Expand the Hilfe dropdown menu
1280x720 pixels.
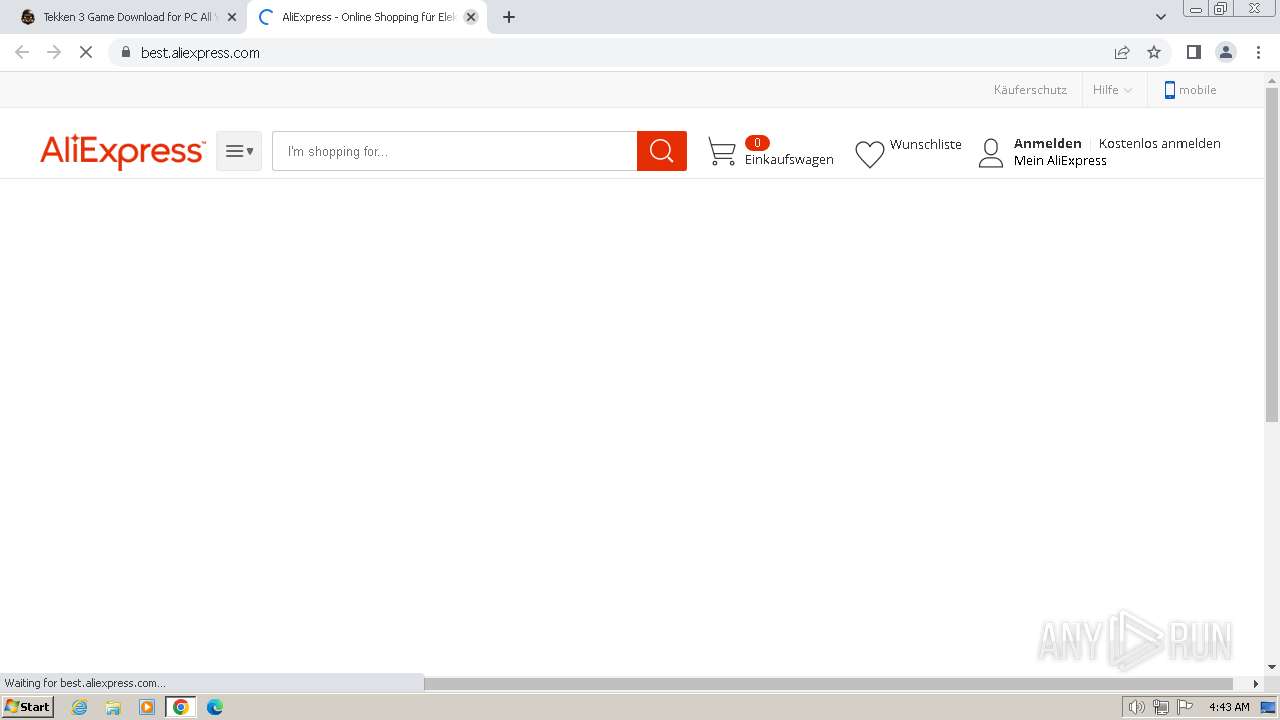(x=1112, y=90)
